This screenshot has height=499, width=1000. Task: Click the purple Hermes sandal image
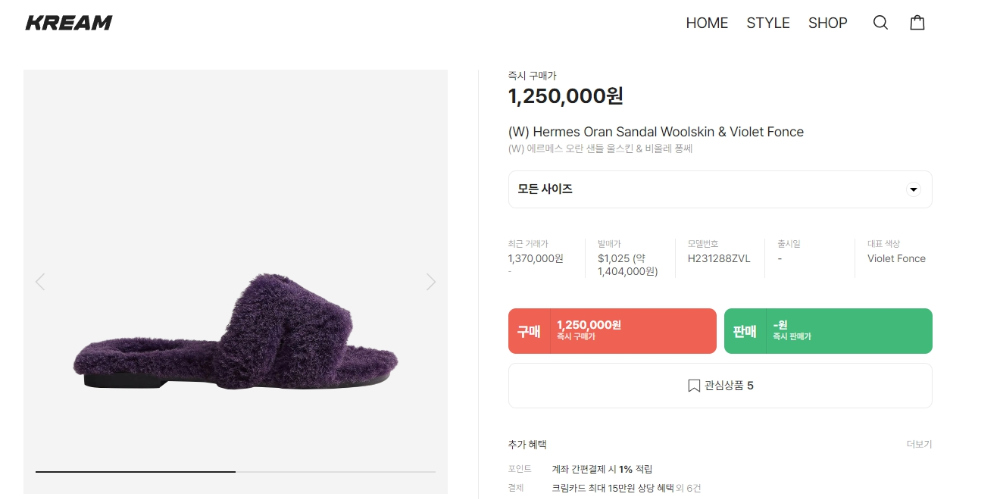235,331
